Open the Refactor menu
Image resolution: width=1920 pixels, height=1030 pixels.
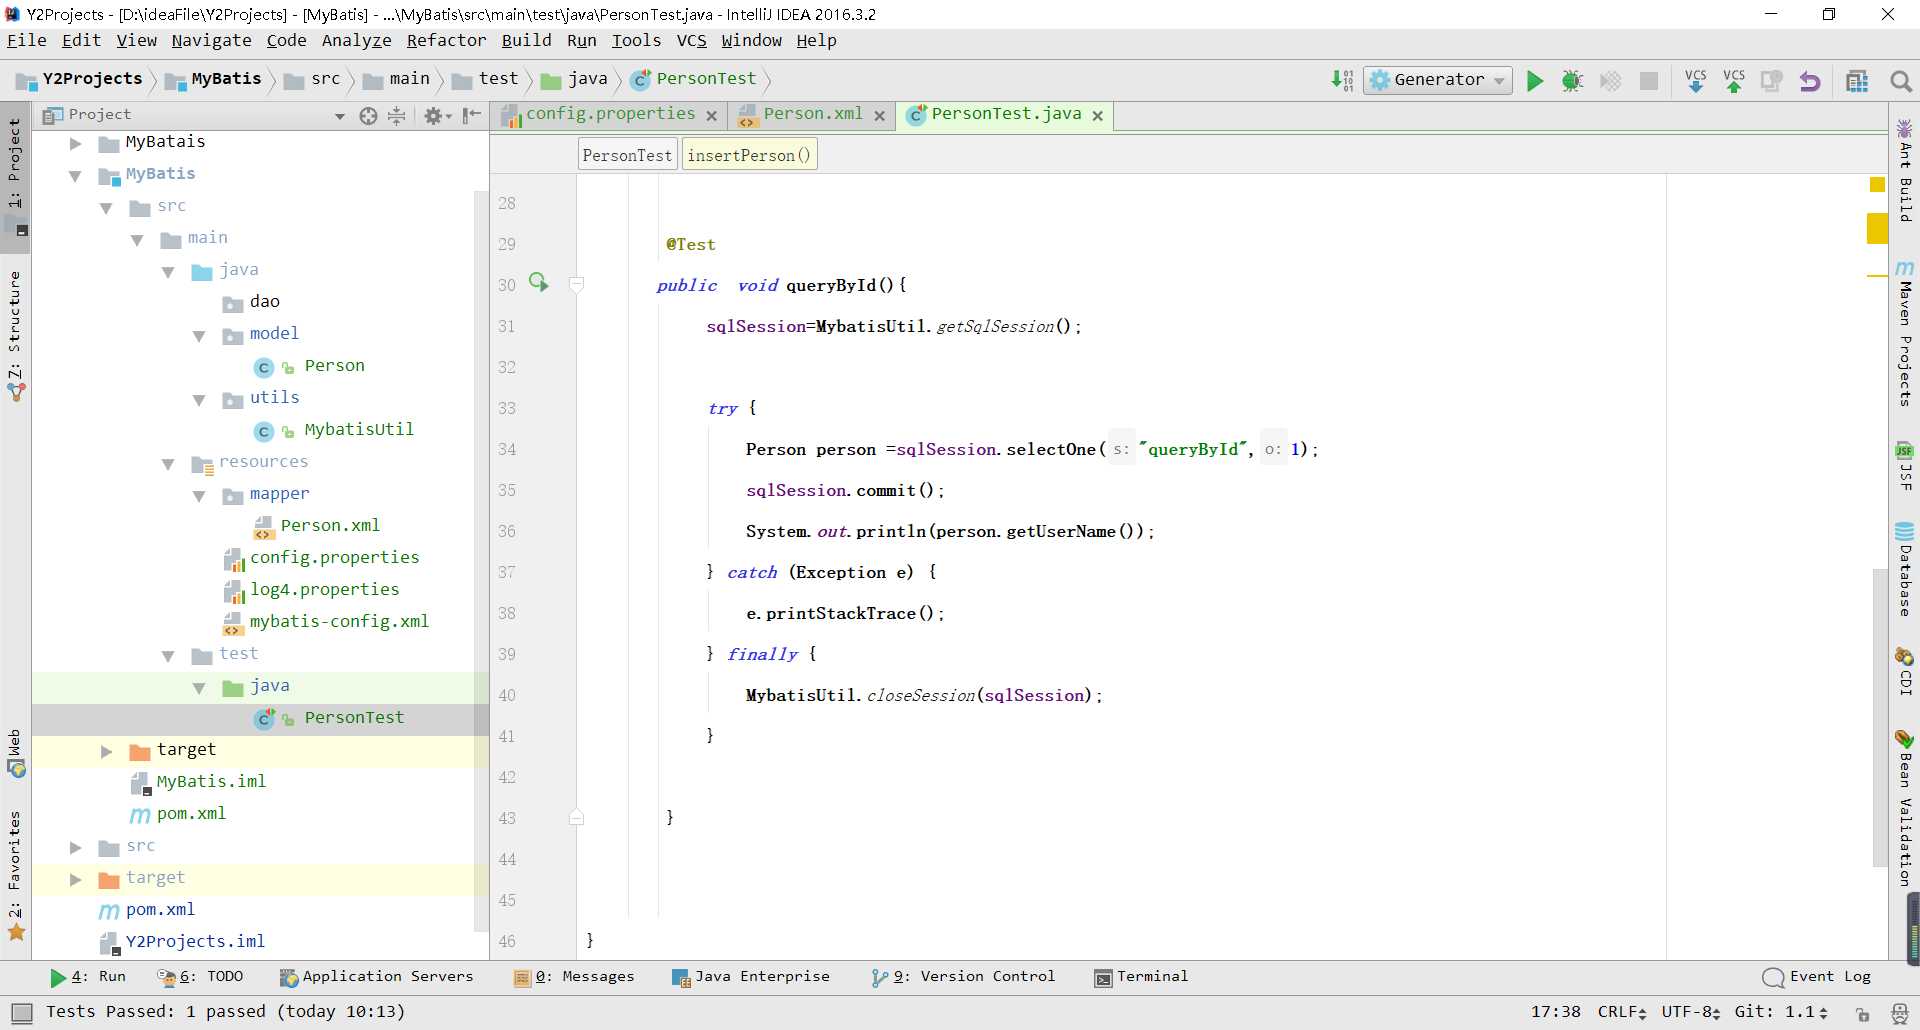tap(446, 41)
